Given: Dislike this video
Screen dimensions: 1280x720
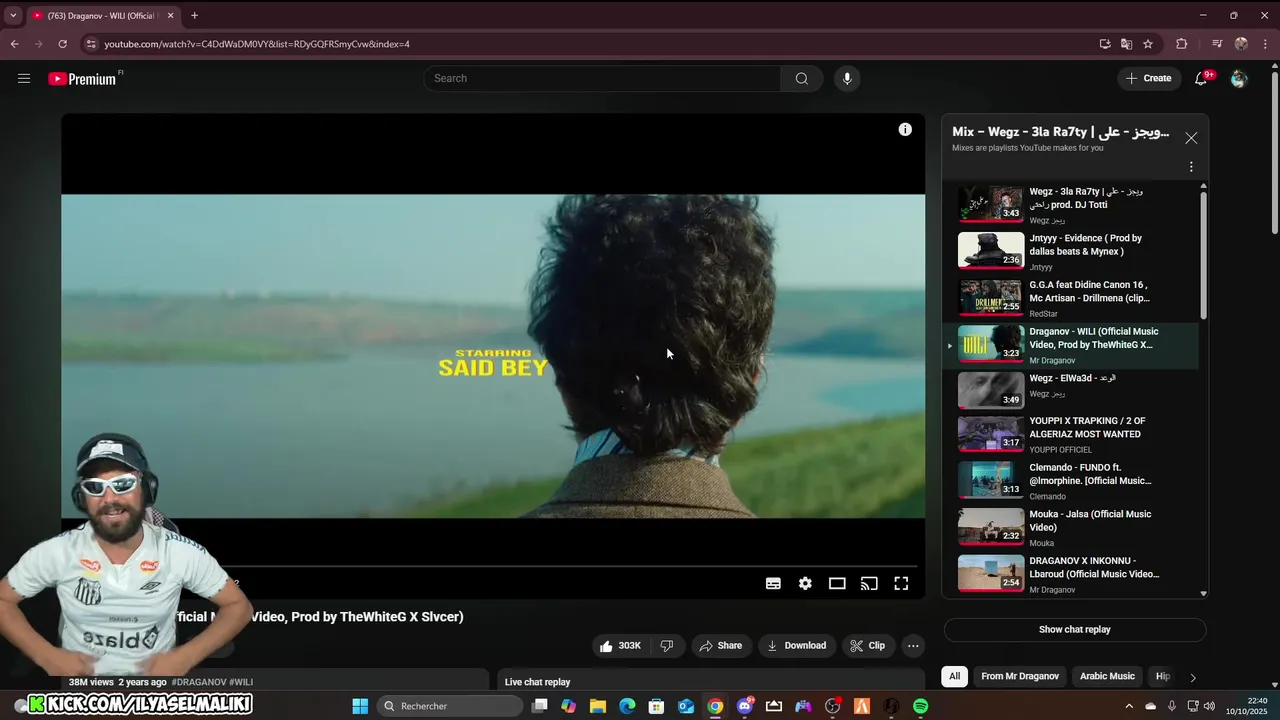Looking at the screenshot, I should point(666,646).
